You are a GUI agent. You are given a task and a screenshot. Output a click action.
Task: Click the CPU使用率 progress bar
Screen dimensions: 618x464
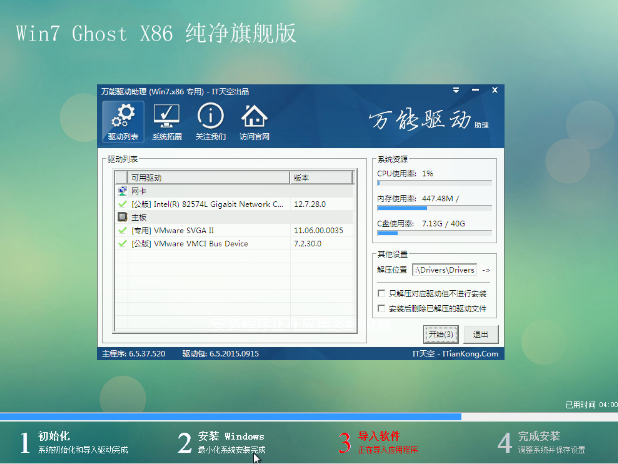[434, 183]
